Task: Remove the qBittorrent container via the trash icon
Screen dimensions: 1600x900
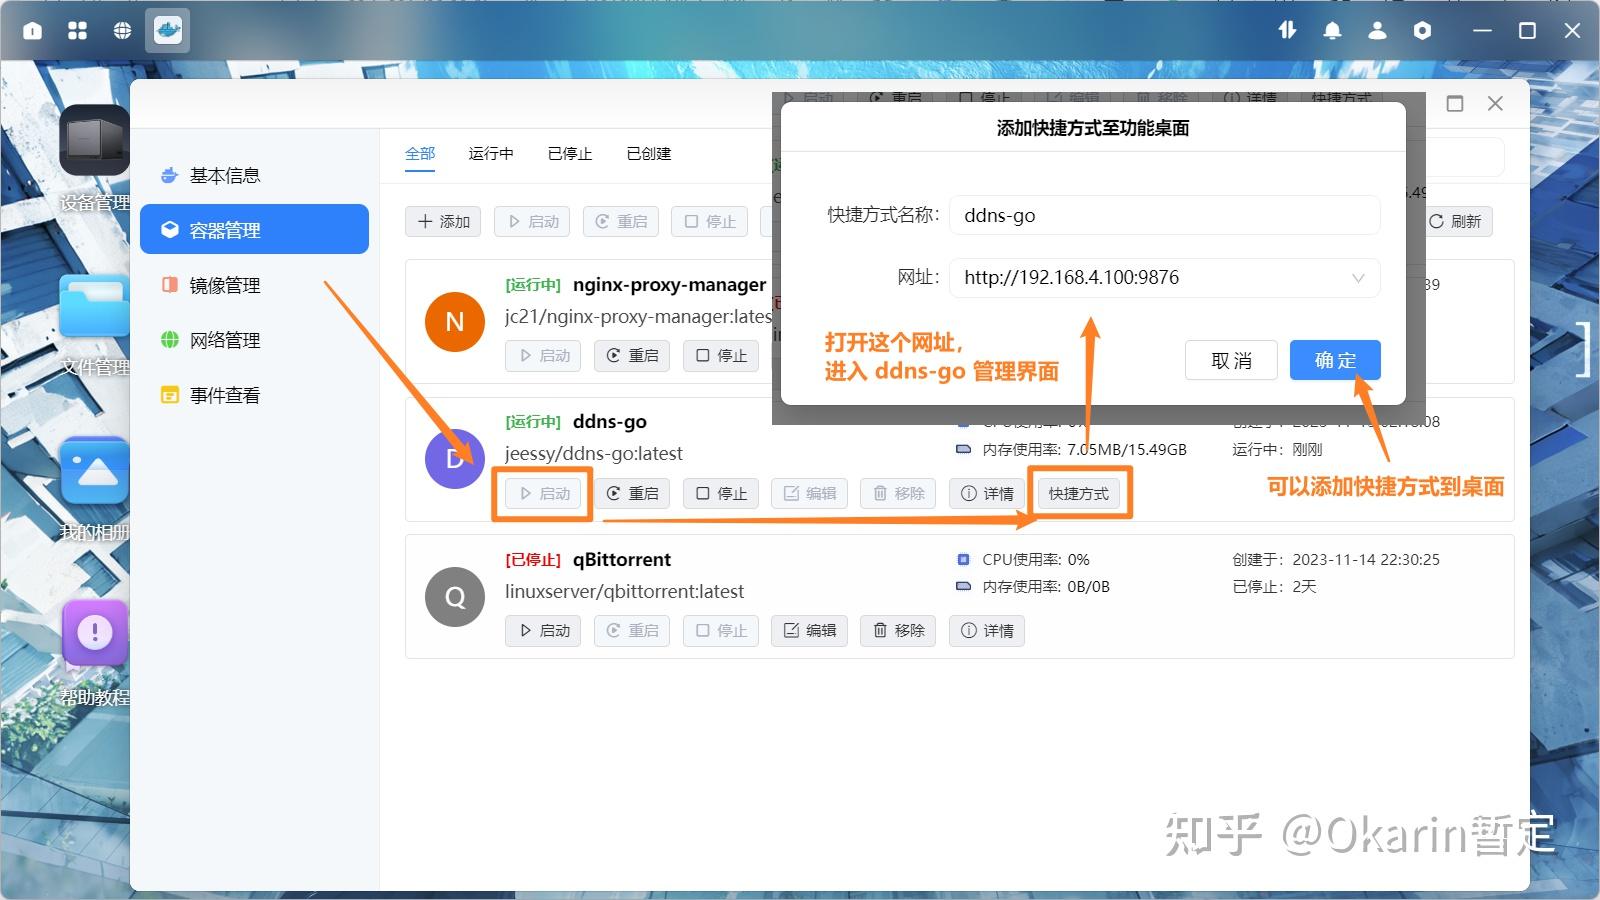Action: 897,630
